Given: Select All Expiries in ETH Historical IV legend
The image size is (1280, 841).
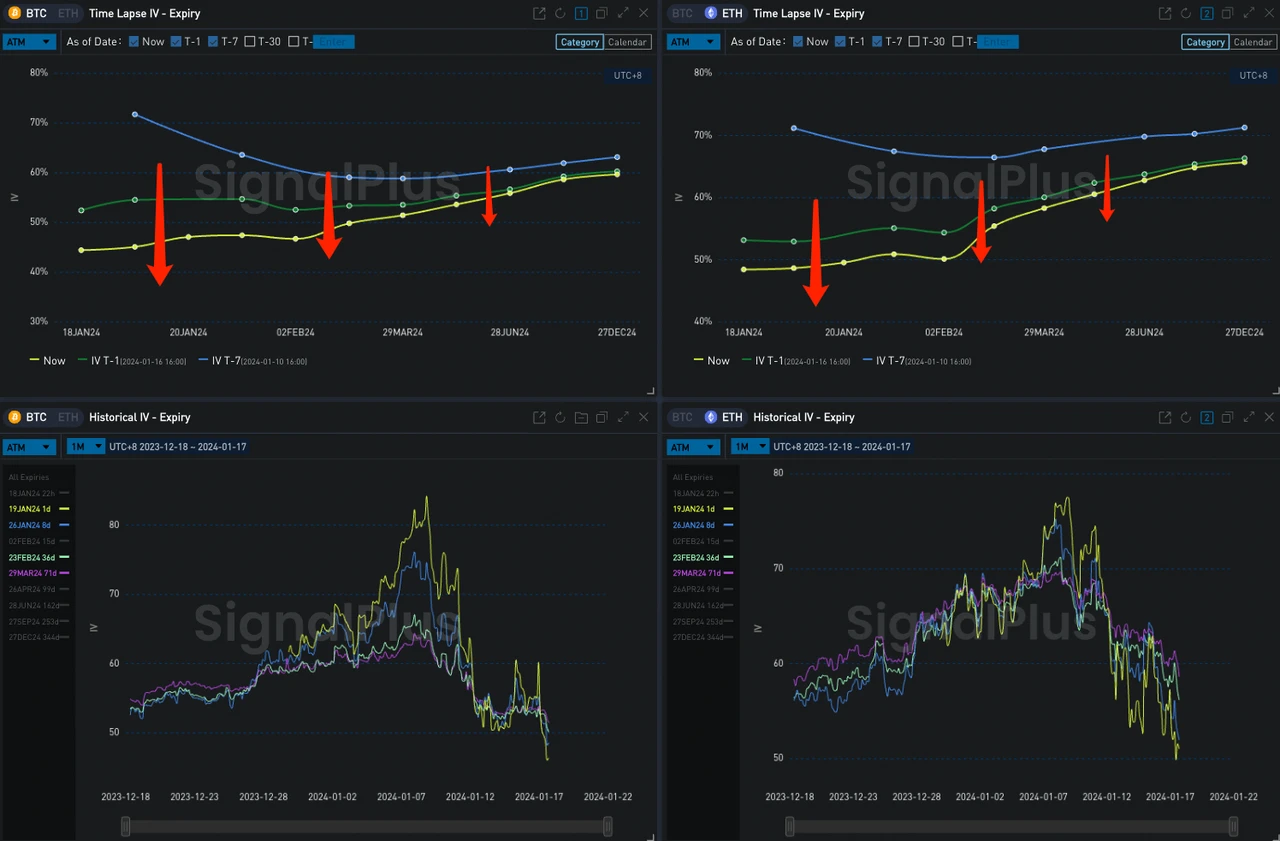Looking at the screenshot, I should tap(693, 477).
